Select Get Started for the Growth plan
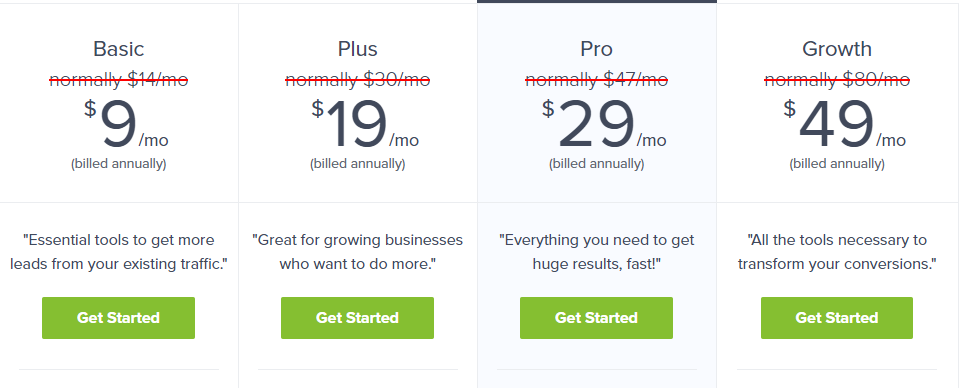Viewport: 960px width, 388px height. 837,318
